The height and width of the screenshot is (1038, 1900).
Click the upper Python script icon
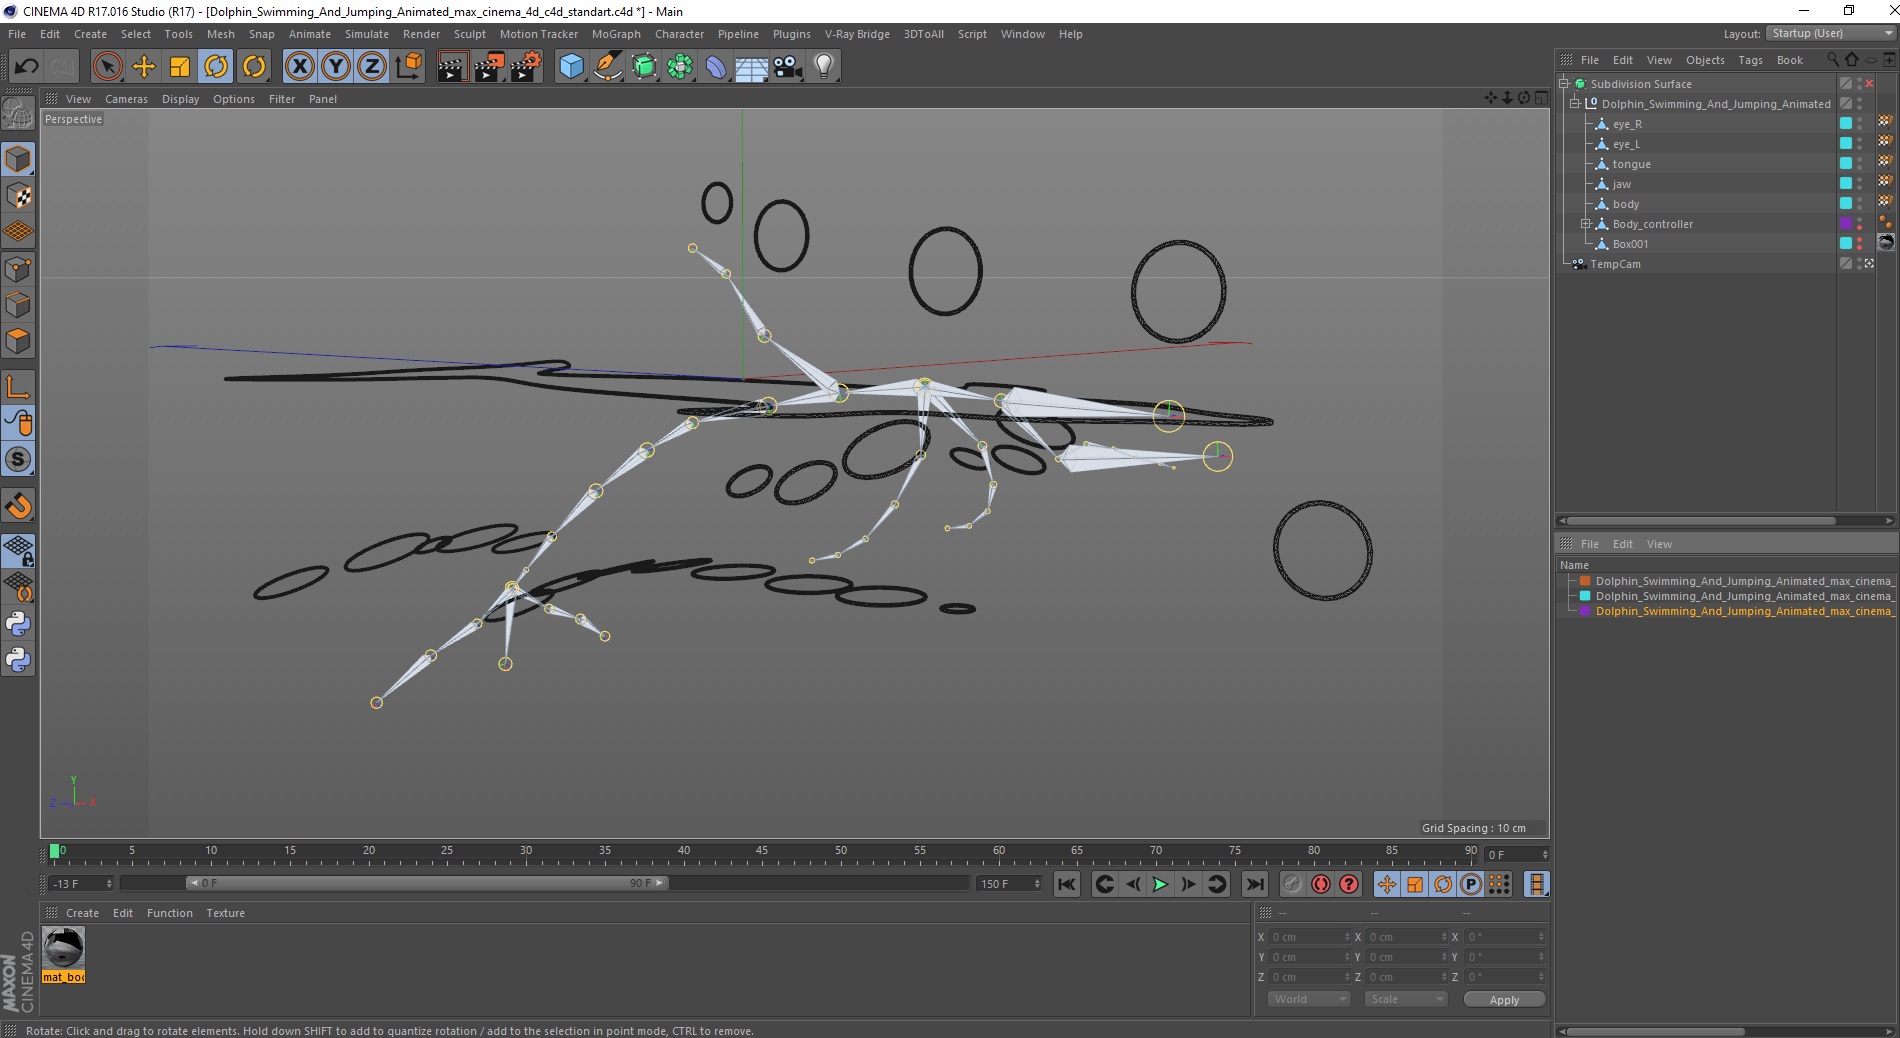(18, 624)
